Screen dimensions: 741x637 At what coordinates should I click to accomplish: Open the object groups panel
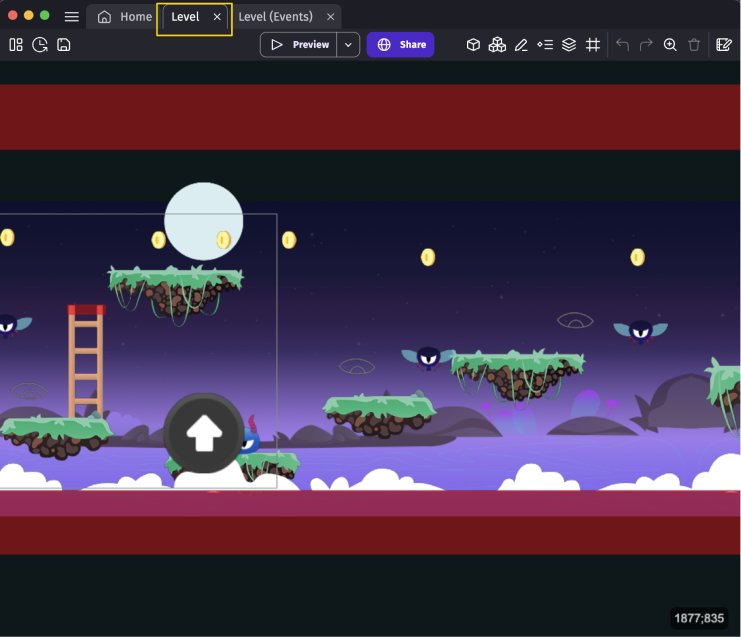pos(497,45)
